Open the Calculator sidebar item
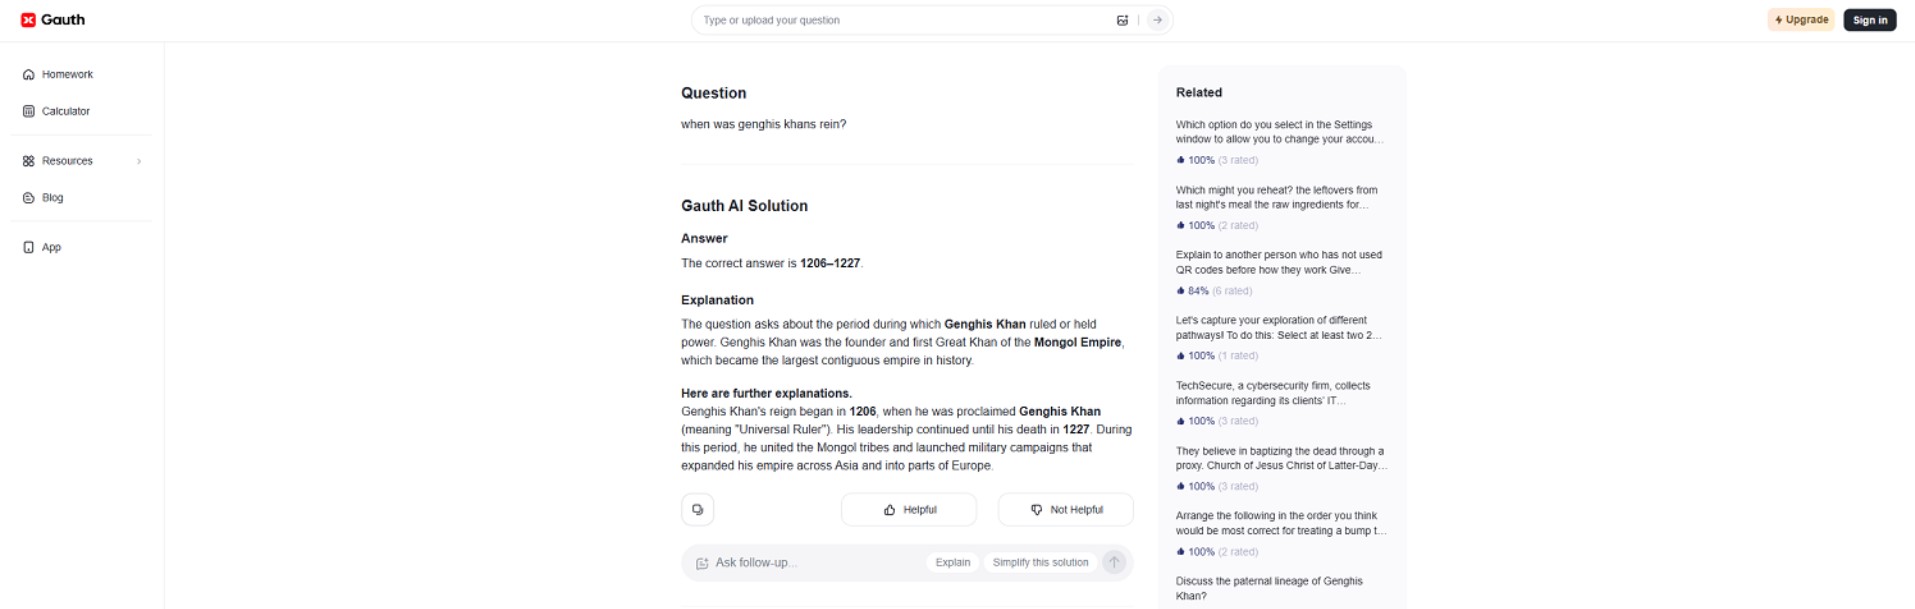This screenshot has width=1915, height=609. tap(65, 111)
